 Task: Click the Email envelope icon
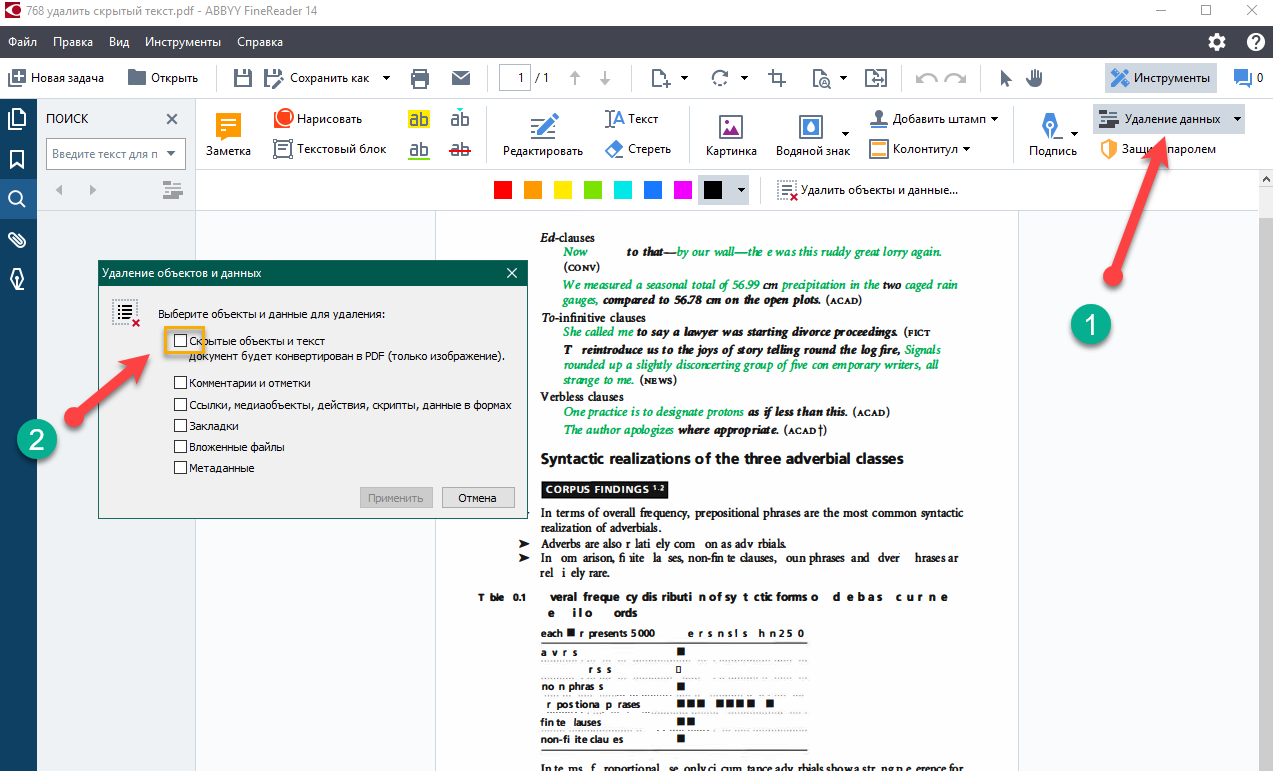coord(460,78)
